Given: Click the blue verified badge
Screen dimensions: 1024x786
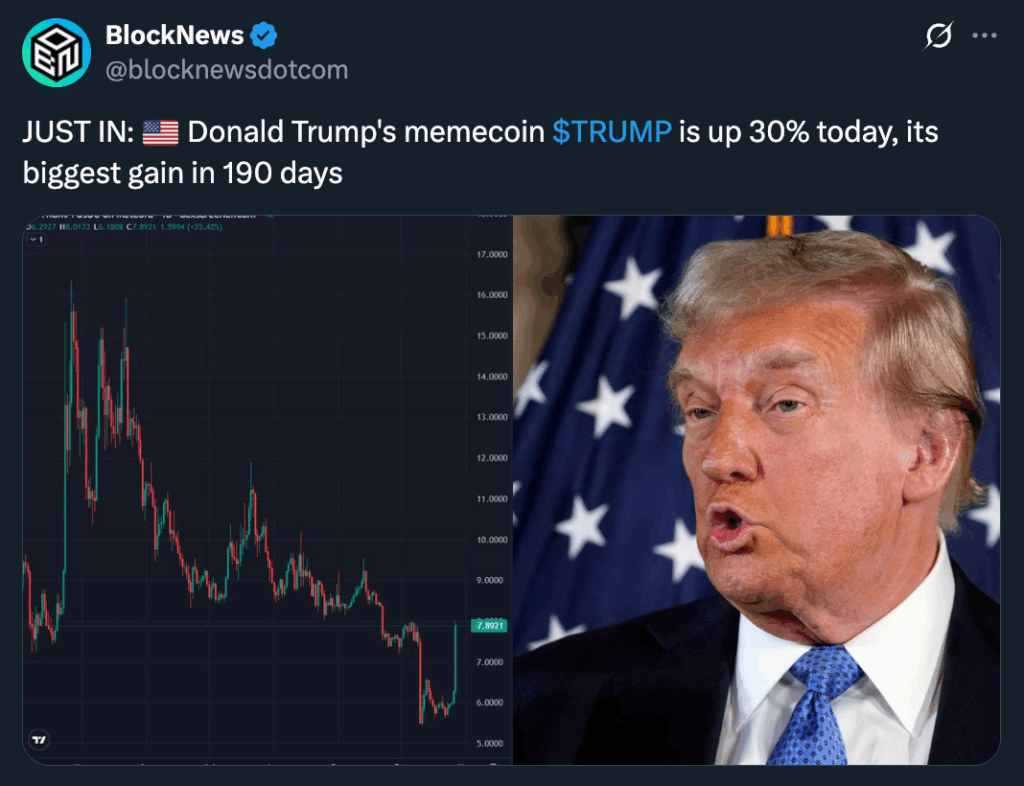Looking at the screenshot, I should [x=264, y=37].
